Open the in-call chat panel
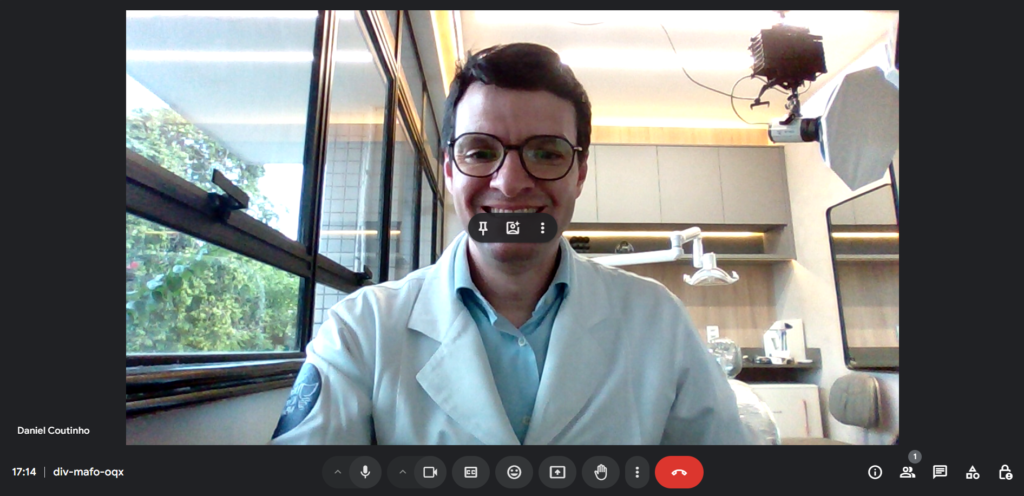The width and height of the screenshot is (1024, 496). 940,472
